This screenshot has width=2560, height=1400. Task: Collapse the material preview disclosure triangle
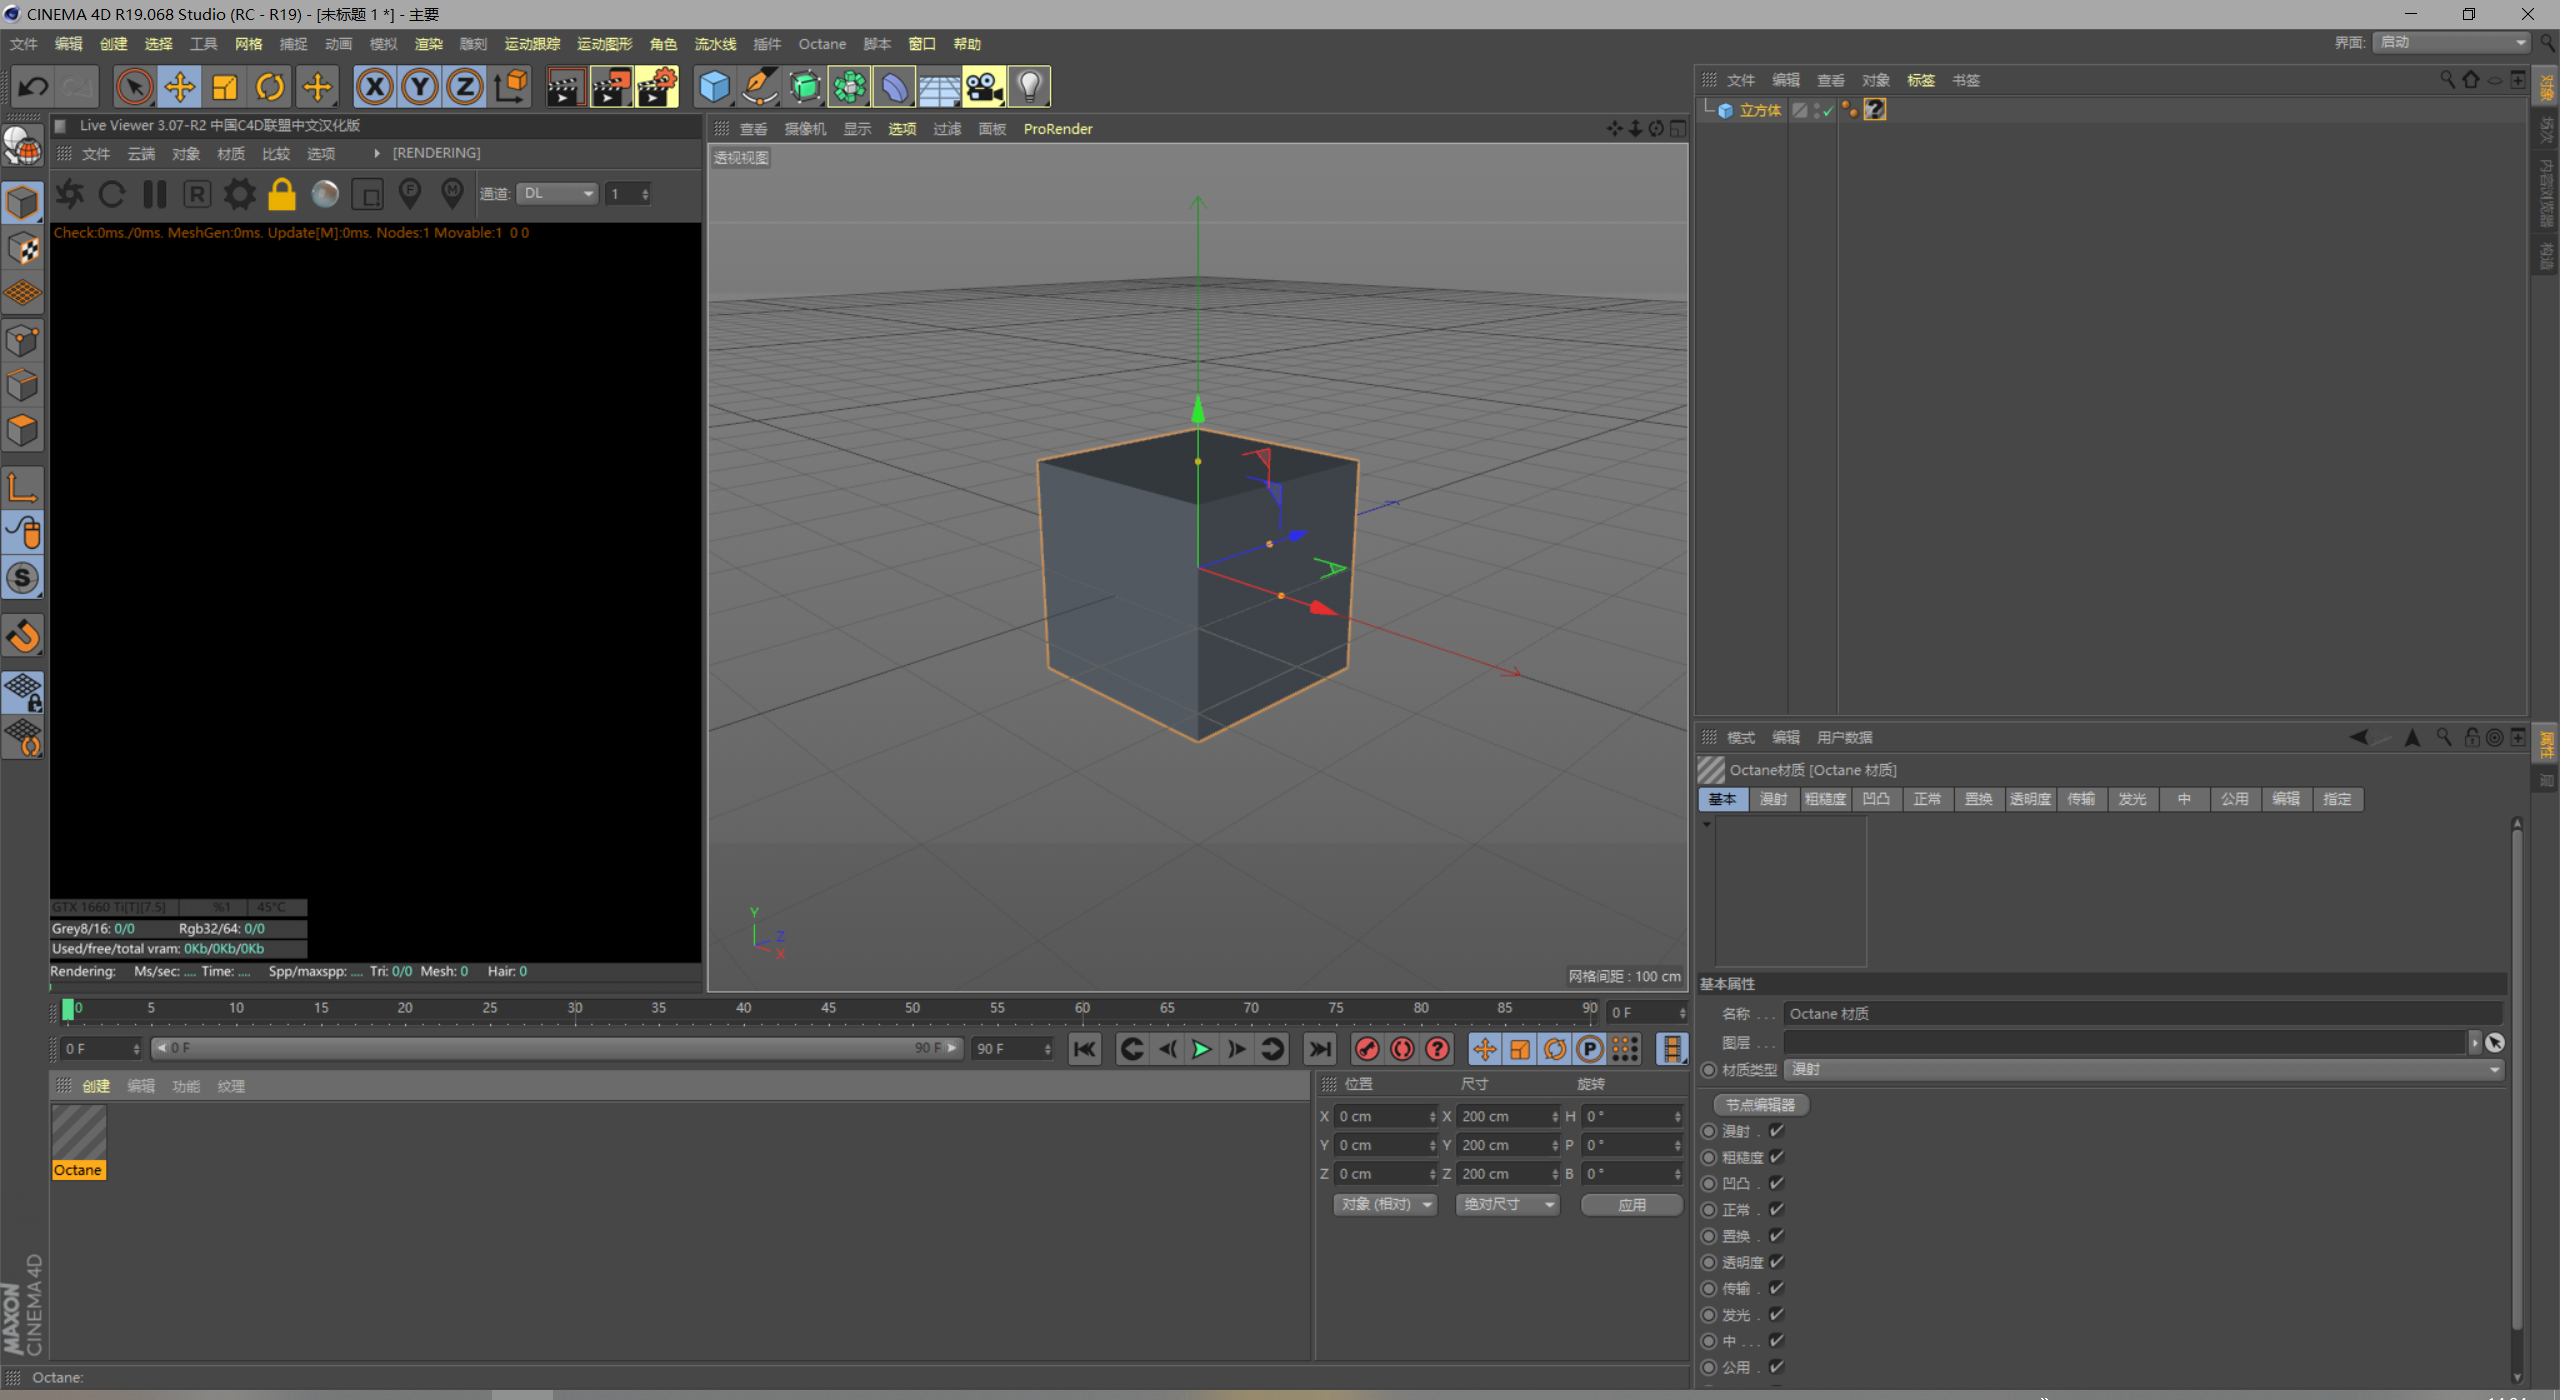click(x=1707, y=825)
